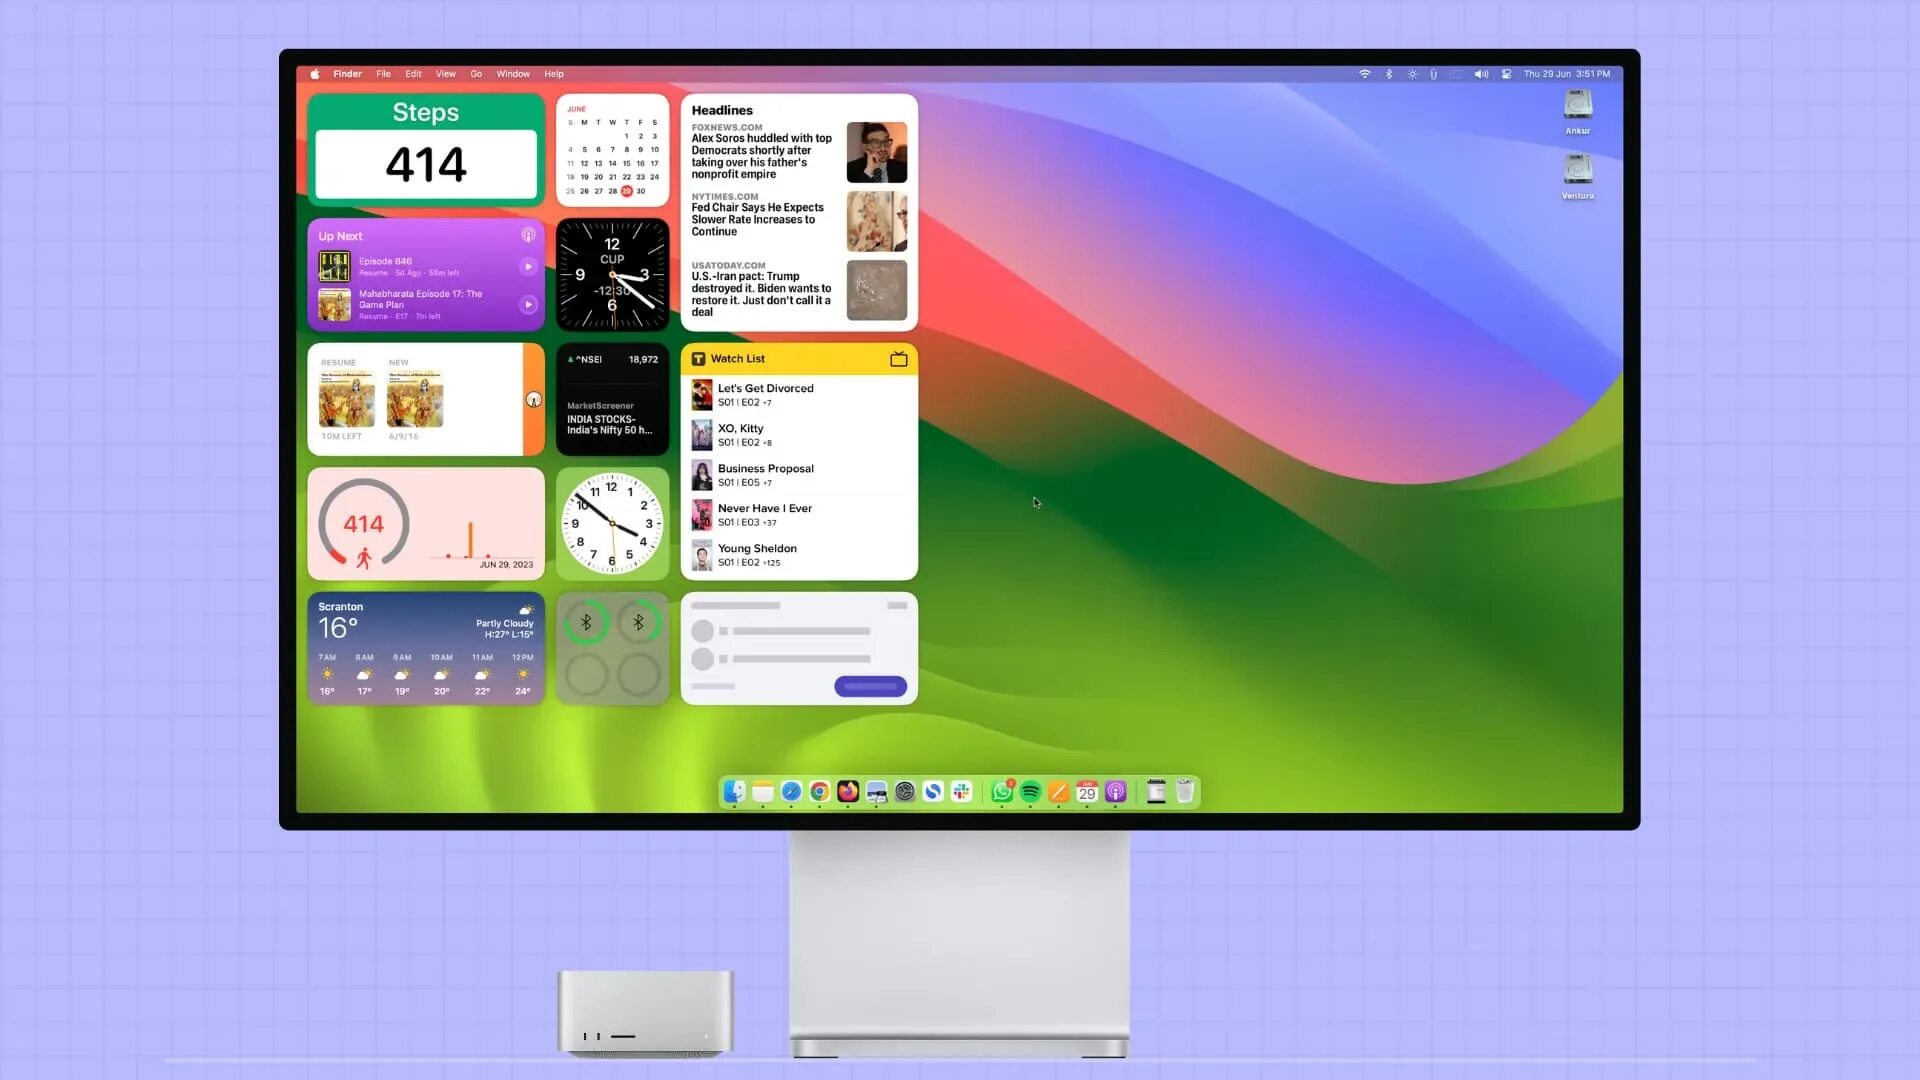
Task: Toggle Bluetooth status menu icon
Action: tap(1389, 74)
